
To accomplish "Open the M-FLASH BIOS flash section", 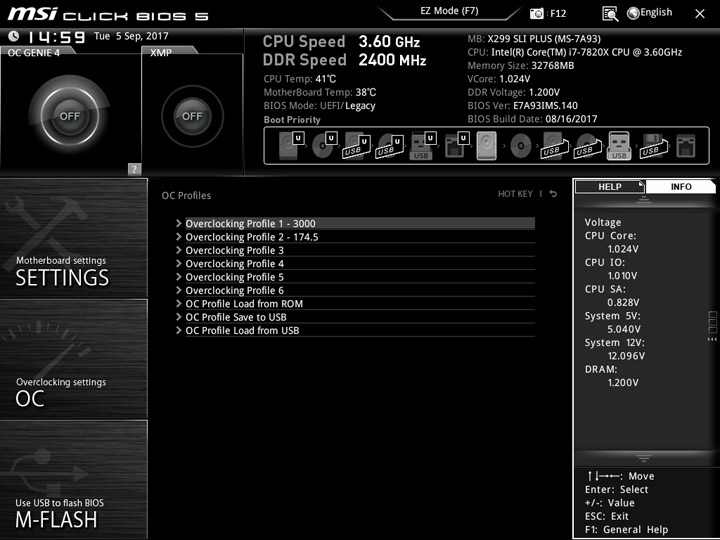I will [x=74, y=479].
